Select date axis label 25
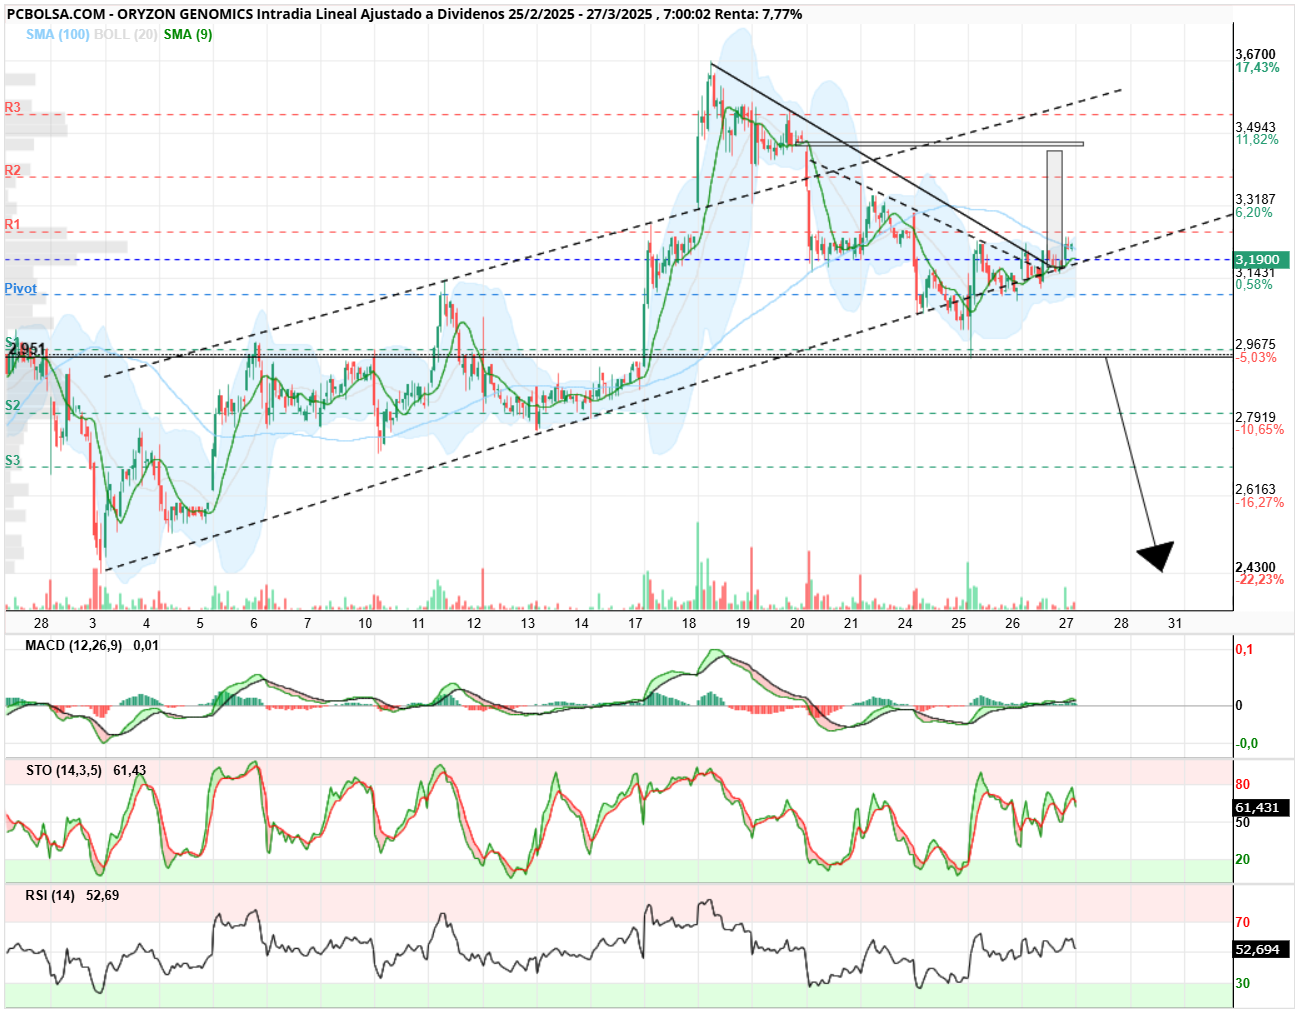 (x=959, y=623)
